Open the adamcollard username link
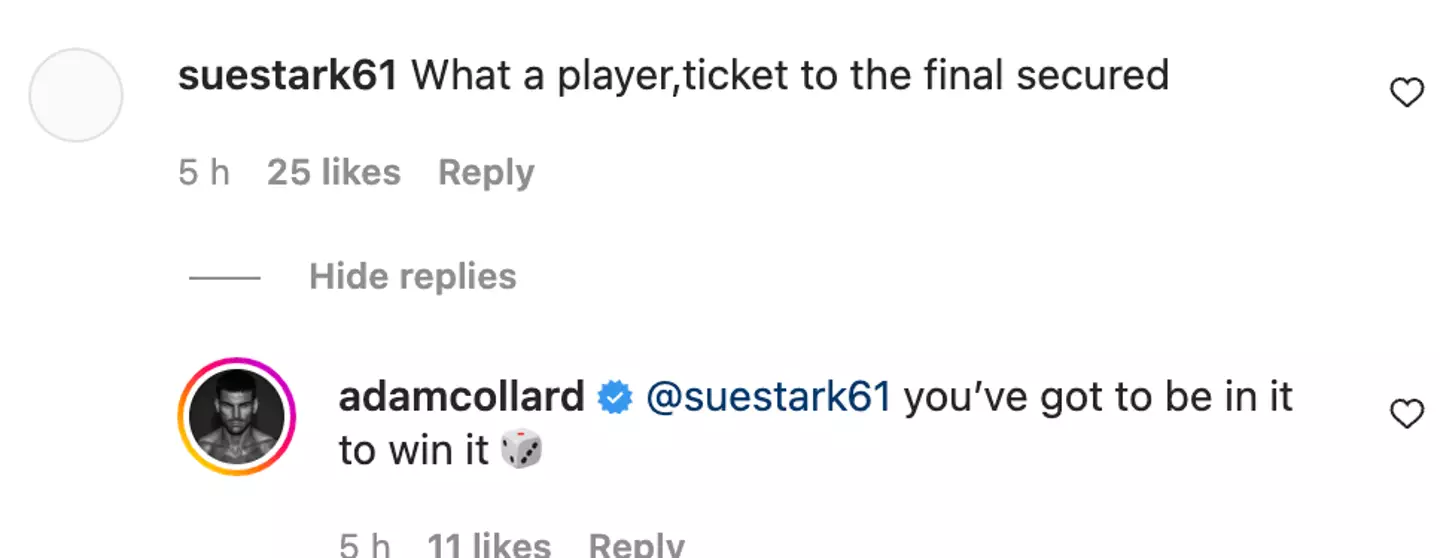Image resolution: width=1440 pixels, height=558 pixels. point(461,398)
